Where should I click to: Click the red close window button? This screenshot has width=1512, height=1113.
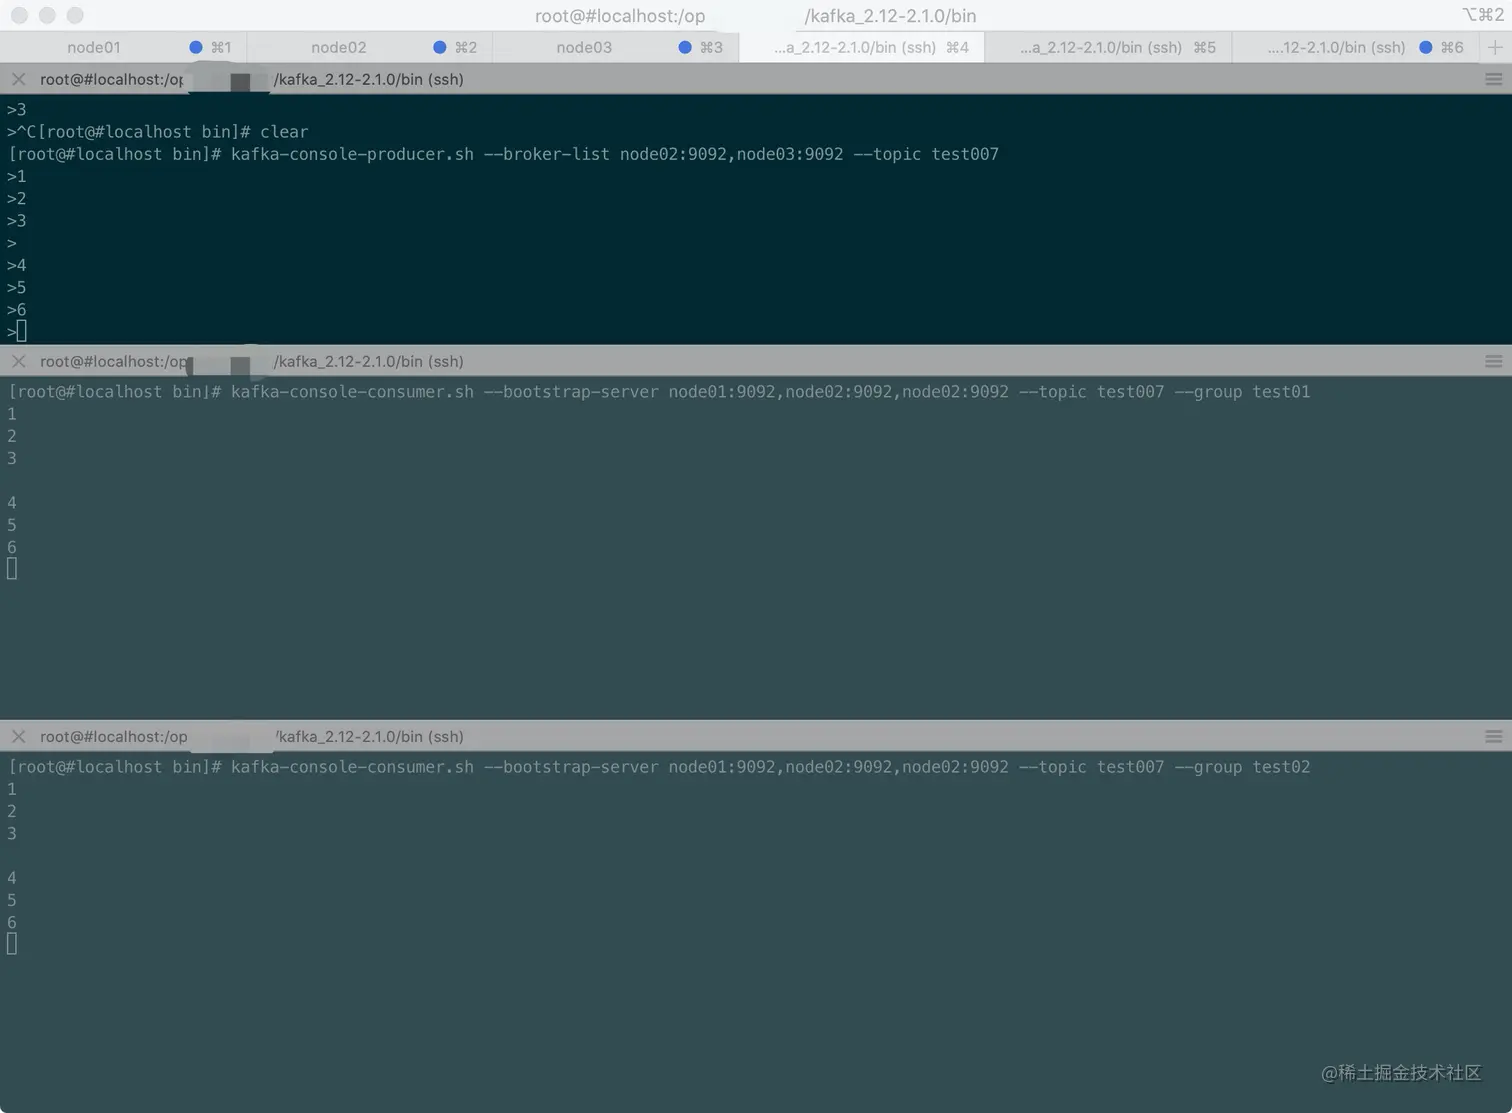(x=19, y=15)
